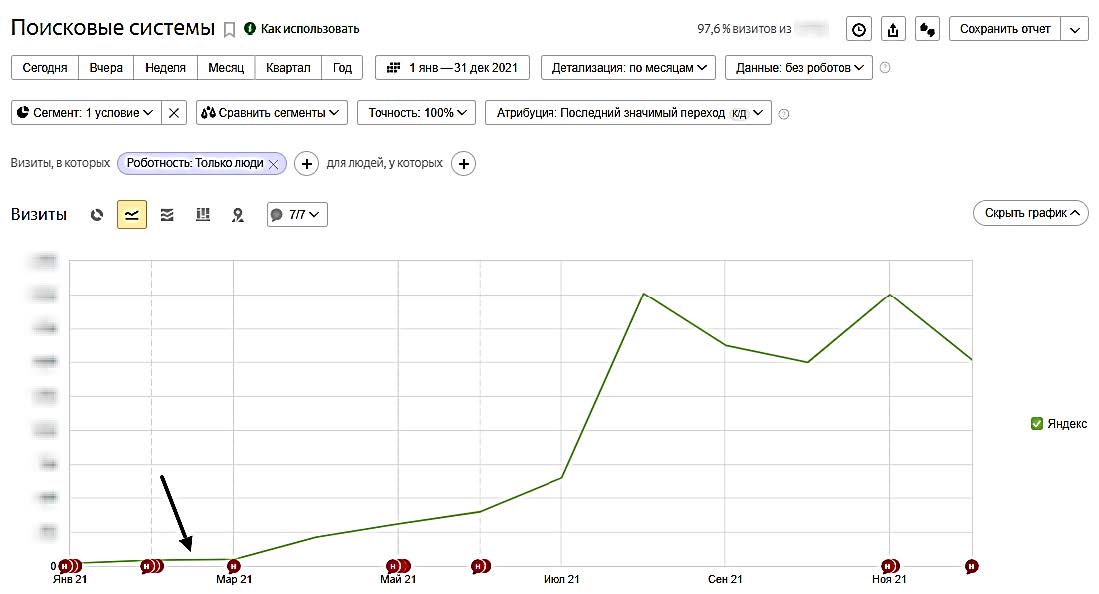Select the Вчера period tab
Viewport: 1099px width, 594px height.
[106, 68]
